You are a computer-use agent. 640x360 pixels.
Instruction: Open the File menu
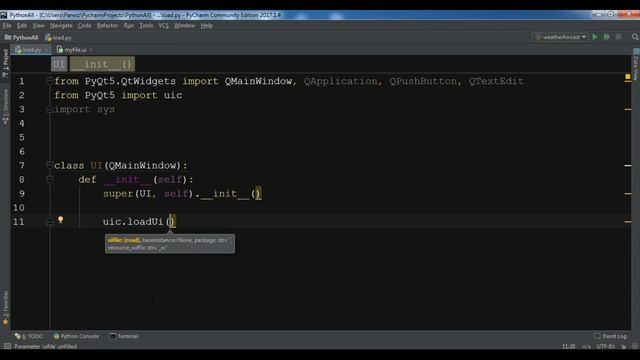[7, 25]
